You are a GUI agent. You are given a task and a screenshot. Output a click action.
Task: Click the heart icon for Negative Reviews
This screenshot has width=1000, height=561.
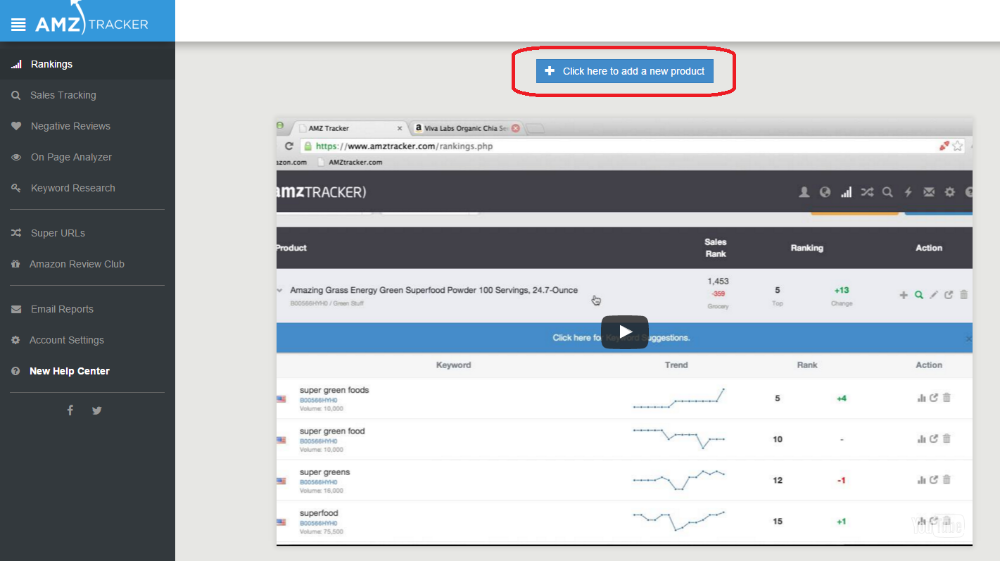tap(16, 126)
